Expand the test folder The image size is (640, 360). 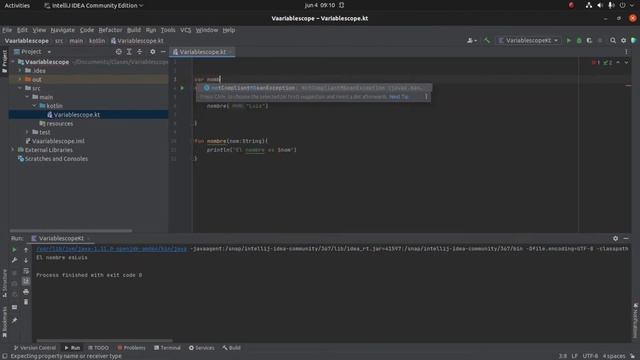tap(27, 132)
